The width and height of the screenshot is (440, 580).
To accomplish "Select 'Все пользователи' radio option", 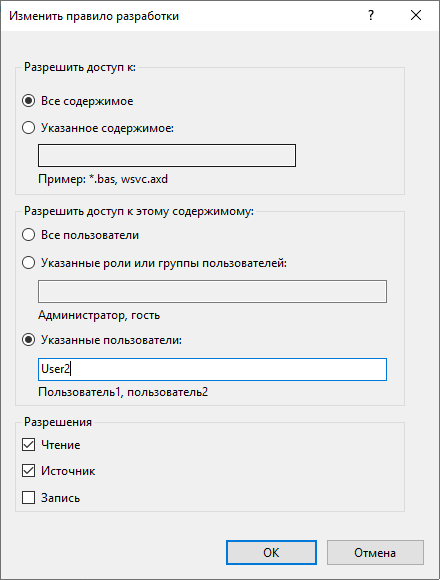I will [28, 235].
